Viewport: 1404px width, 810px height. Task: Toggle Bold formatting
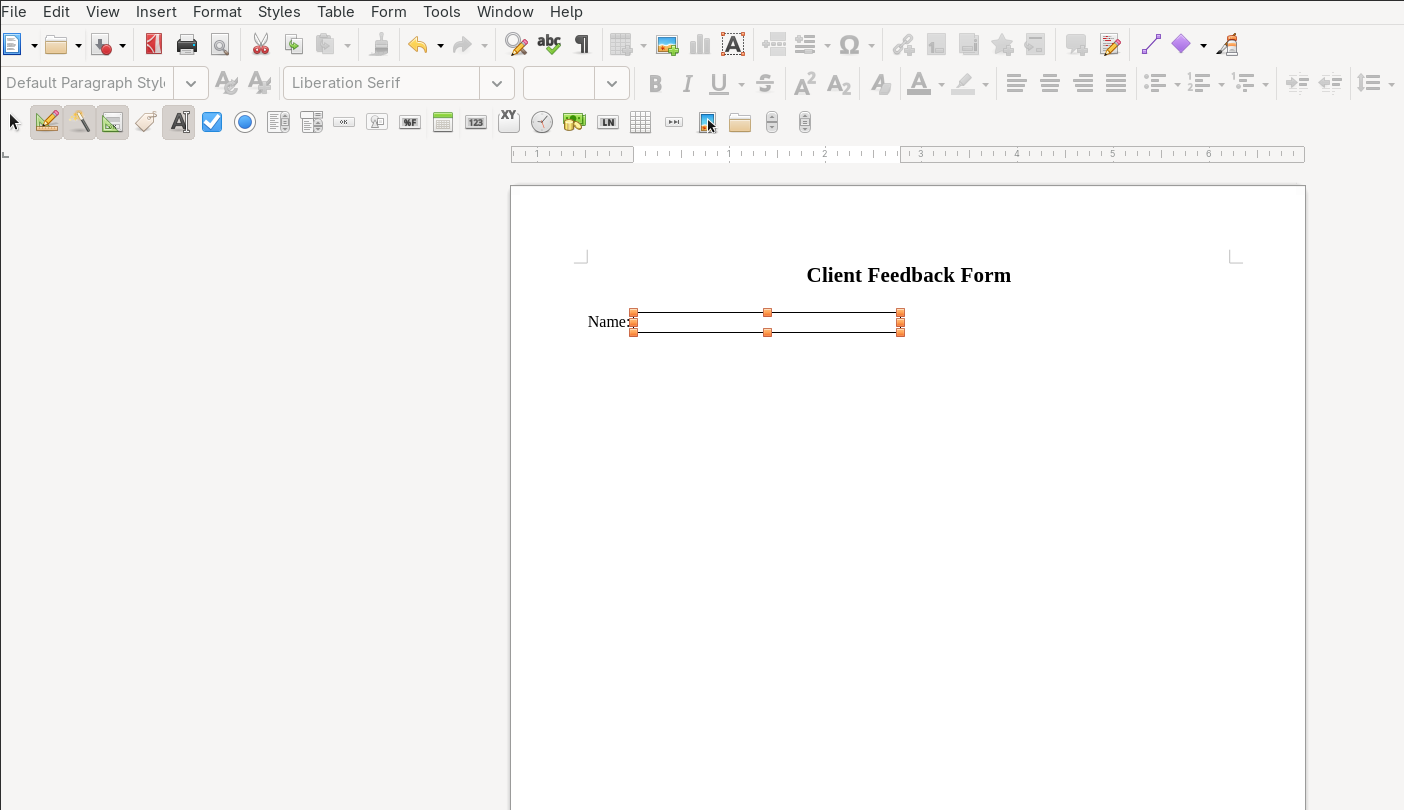coord(655,84)
